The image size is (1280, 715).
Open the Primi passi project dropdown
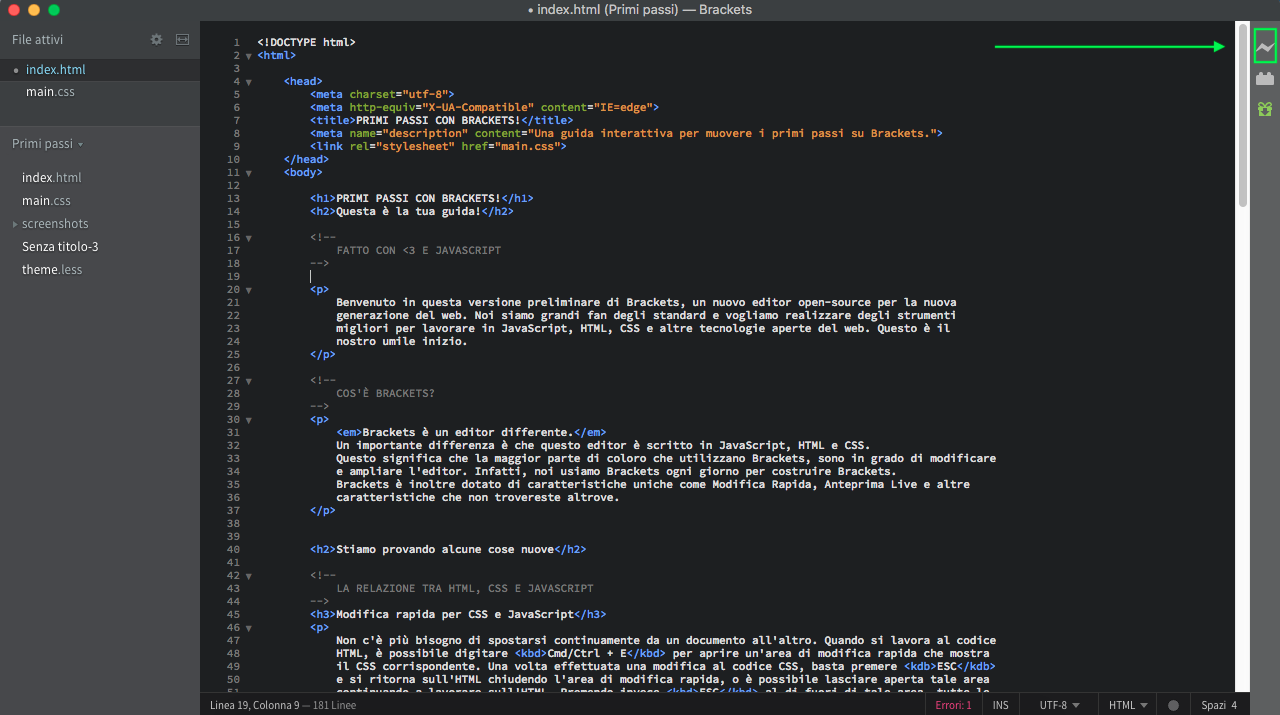tap(47, 144)
